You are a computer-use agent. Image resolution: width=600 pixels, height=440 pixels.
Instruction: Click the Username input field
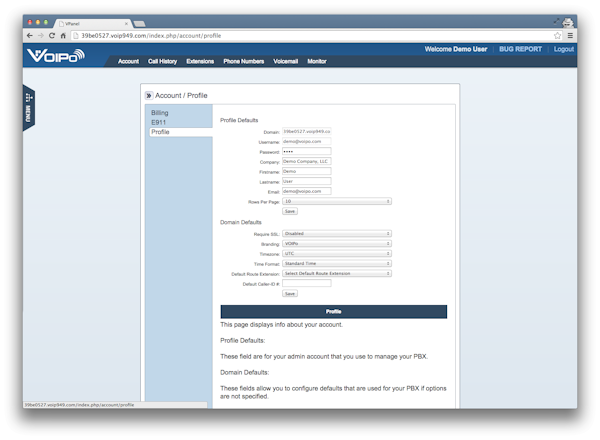tap(307, 142)
